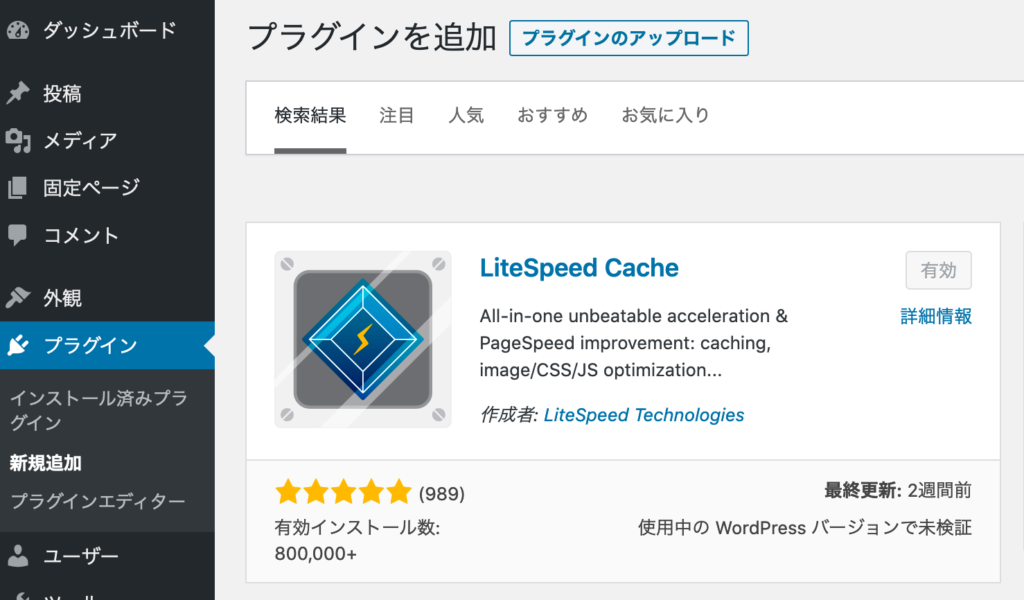Click the Comments speech bubble icon

click(x=18, y=236)
